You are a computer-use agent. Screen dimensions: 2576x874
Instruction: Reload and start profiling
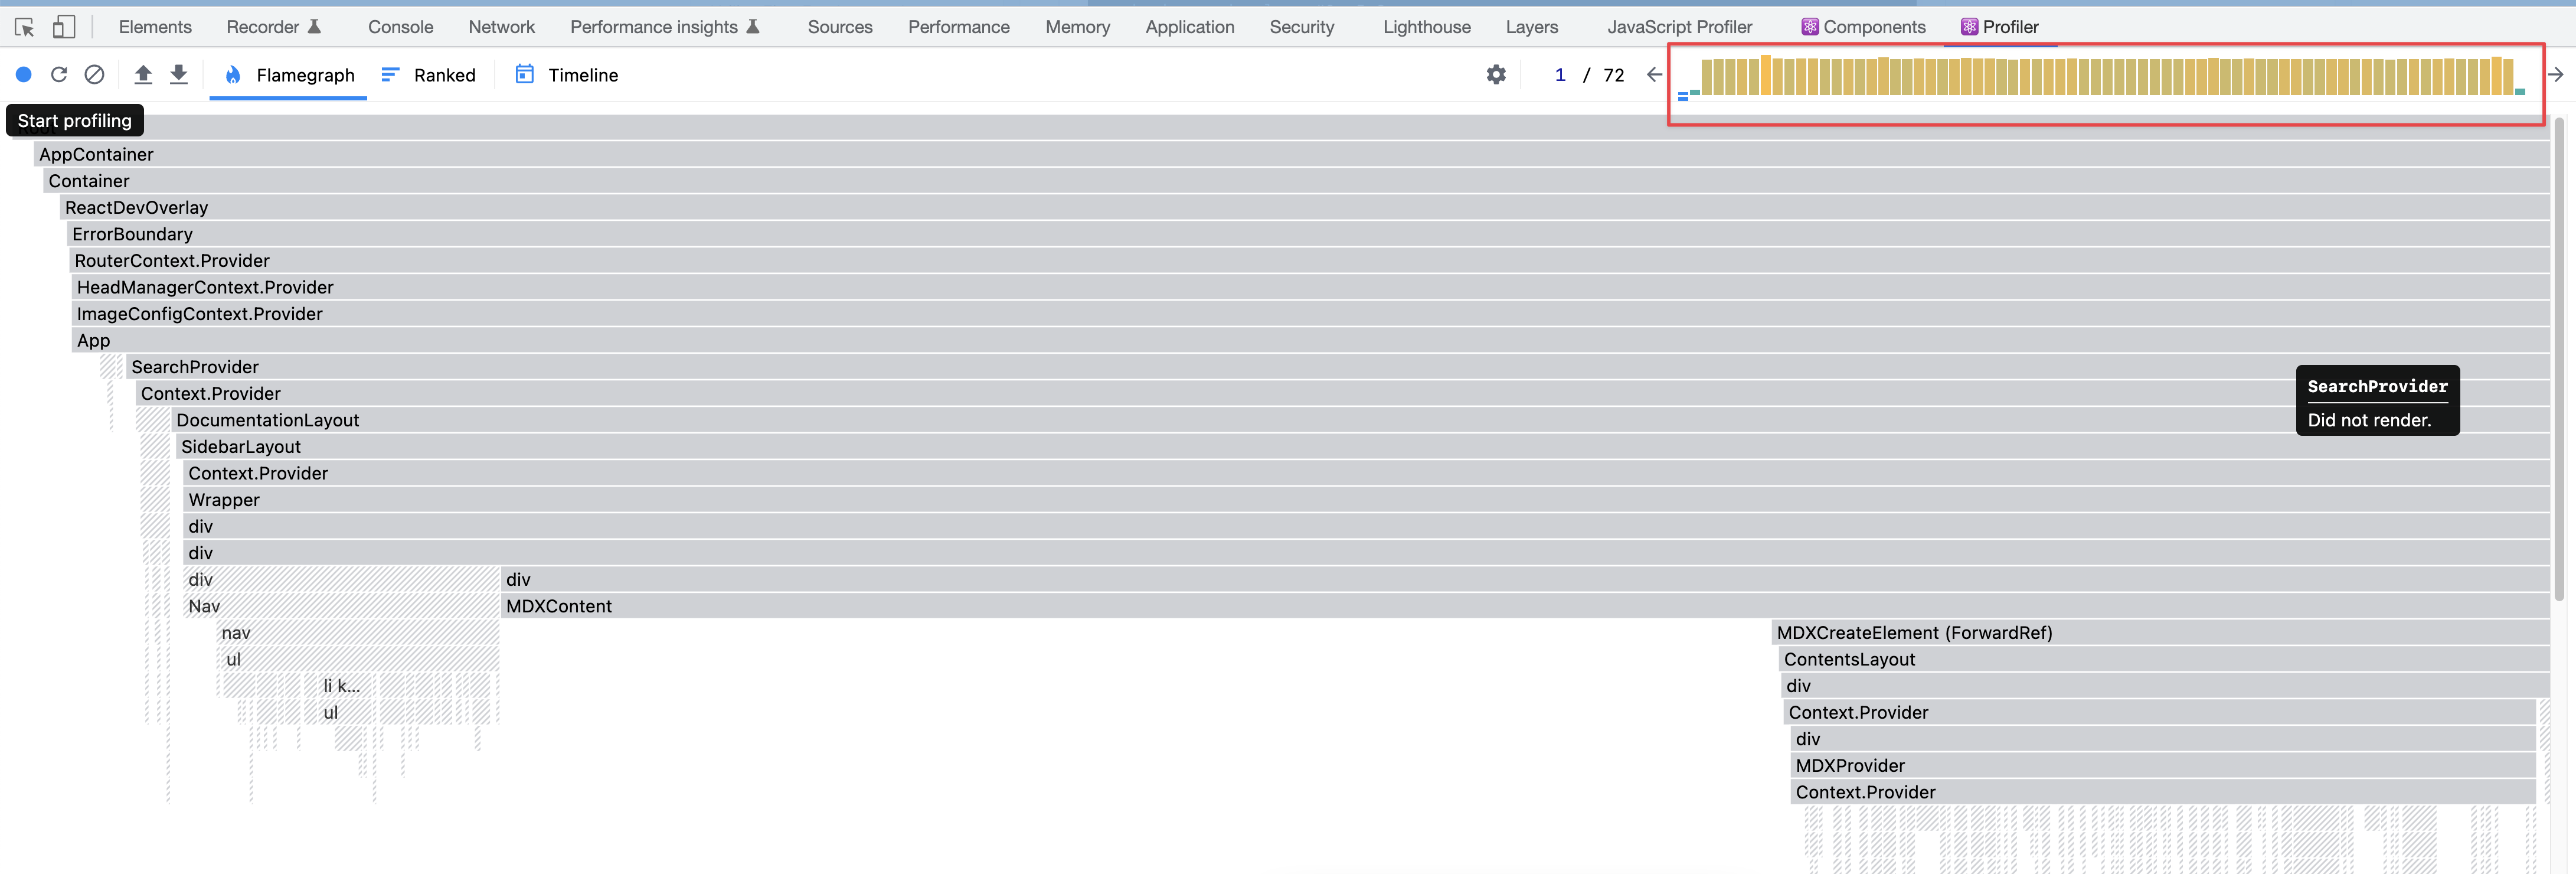(59, 74)
